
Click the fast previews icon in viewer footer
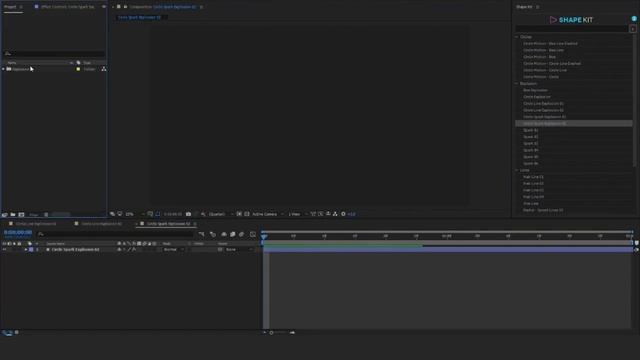click(x=320, y=214)
